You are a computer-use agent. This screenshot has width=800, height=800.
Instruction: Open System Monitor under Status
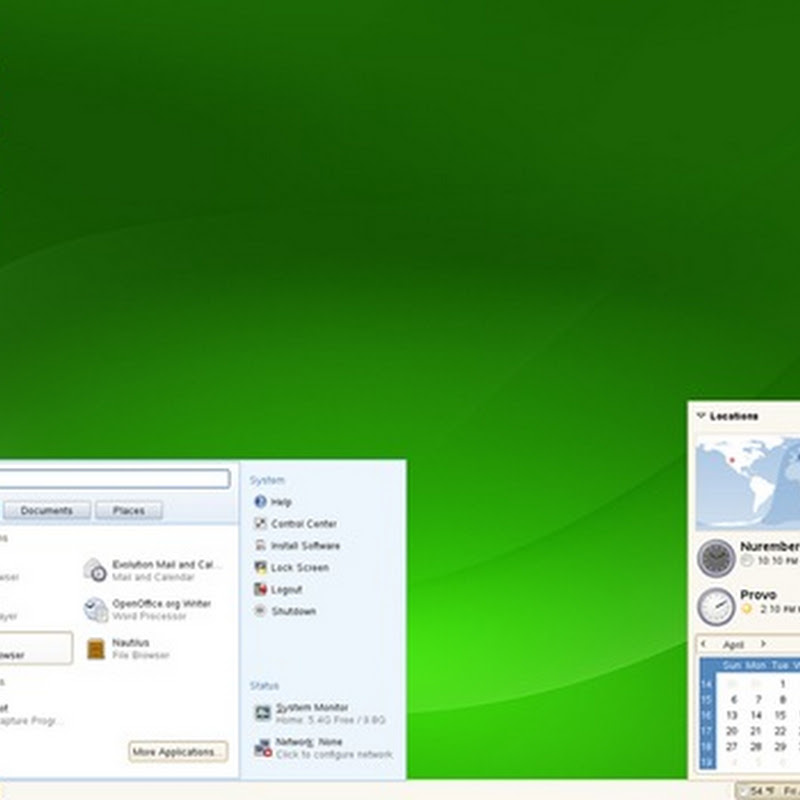310,713
